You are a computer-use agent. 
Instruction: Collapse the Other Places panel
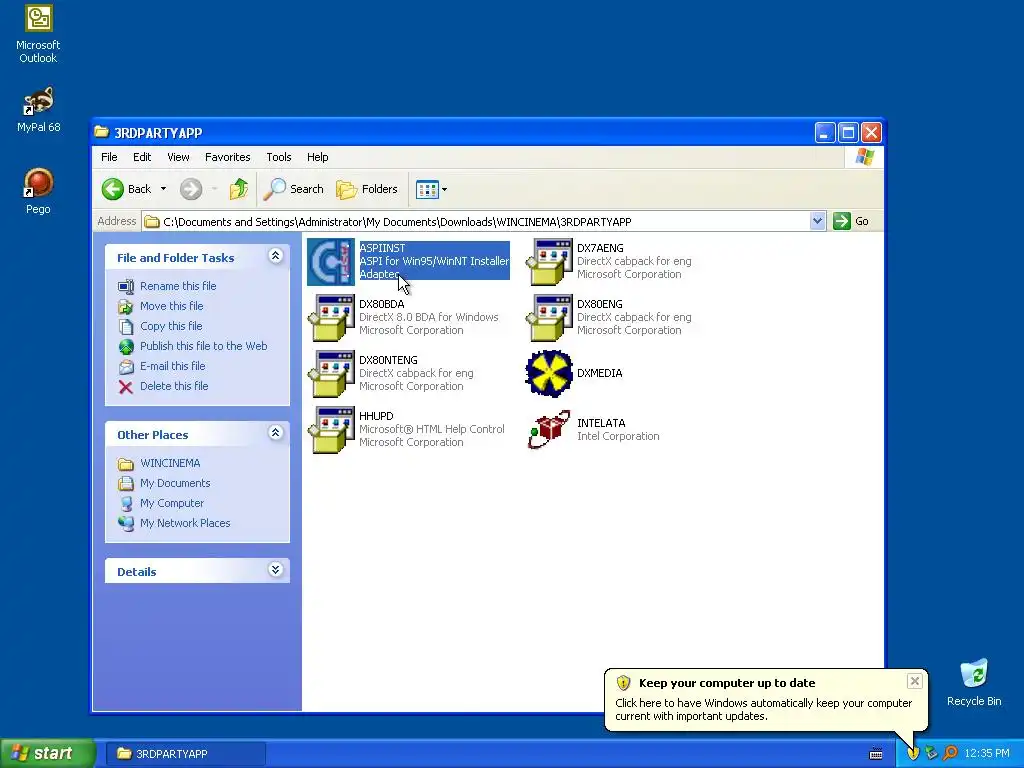click(x=276, y=433)
